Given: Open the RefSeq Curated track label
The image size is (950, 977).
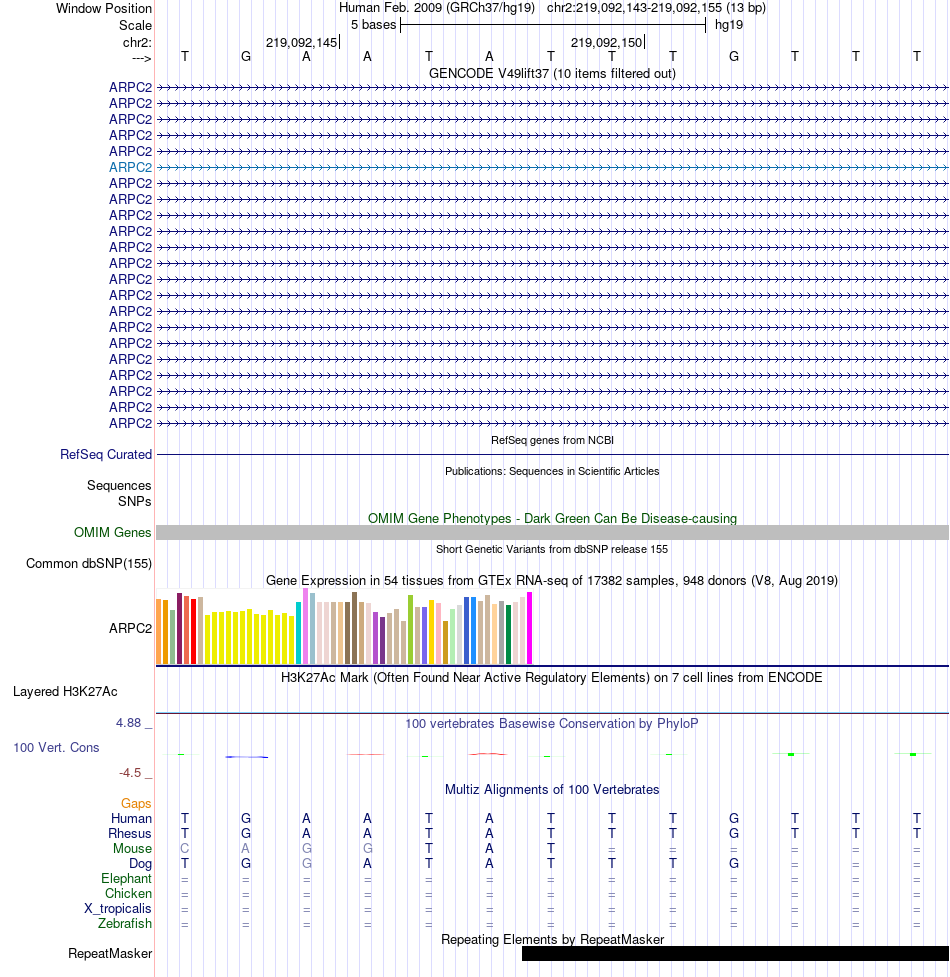Looking at the screenshot, I should point(106,455).
